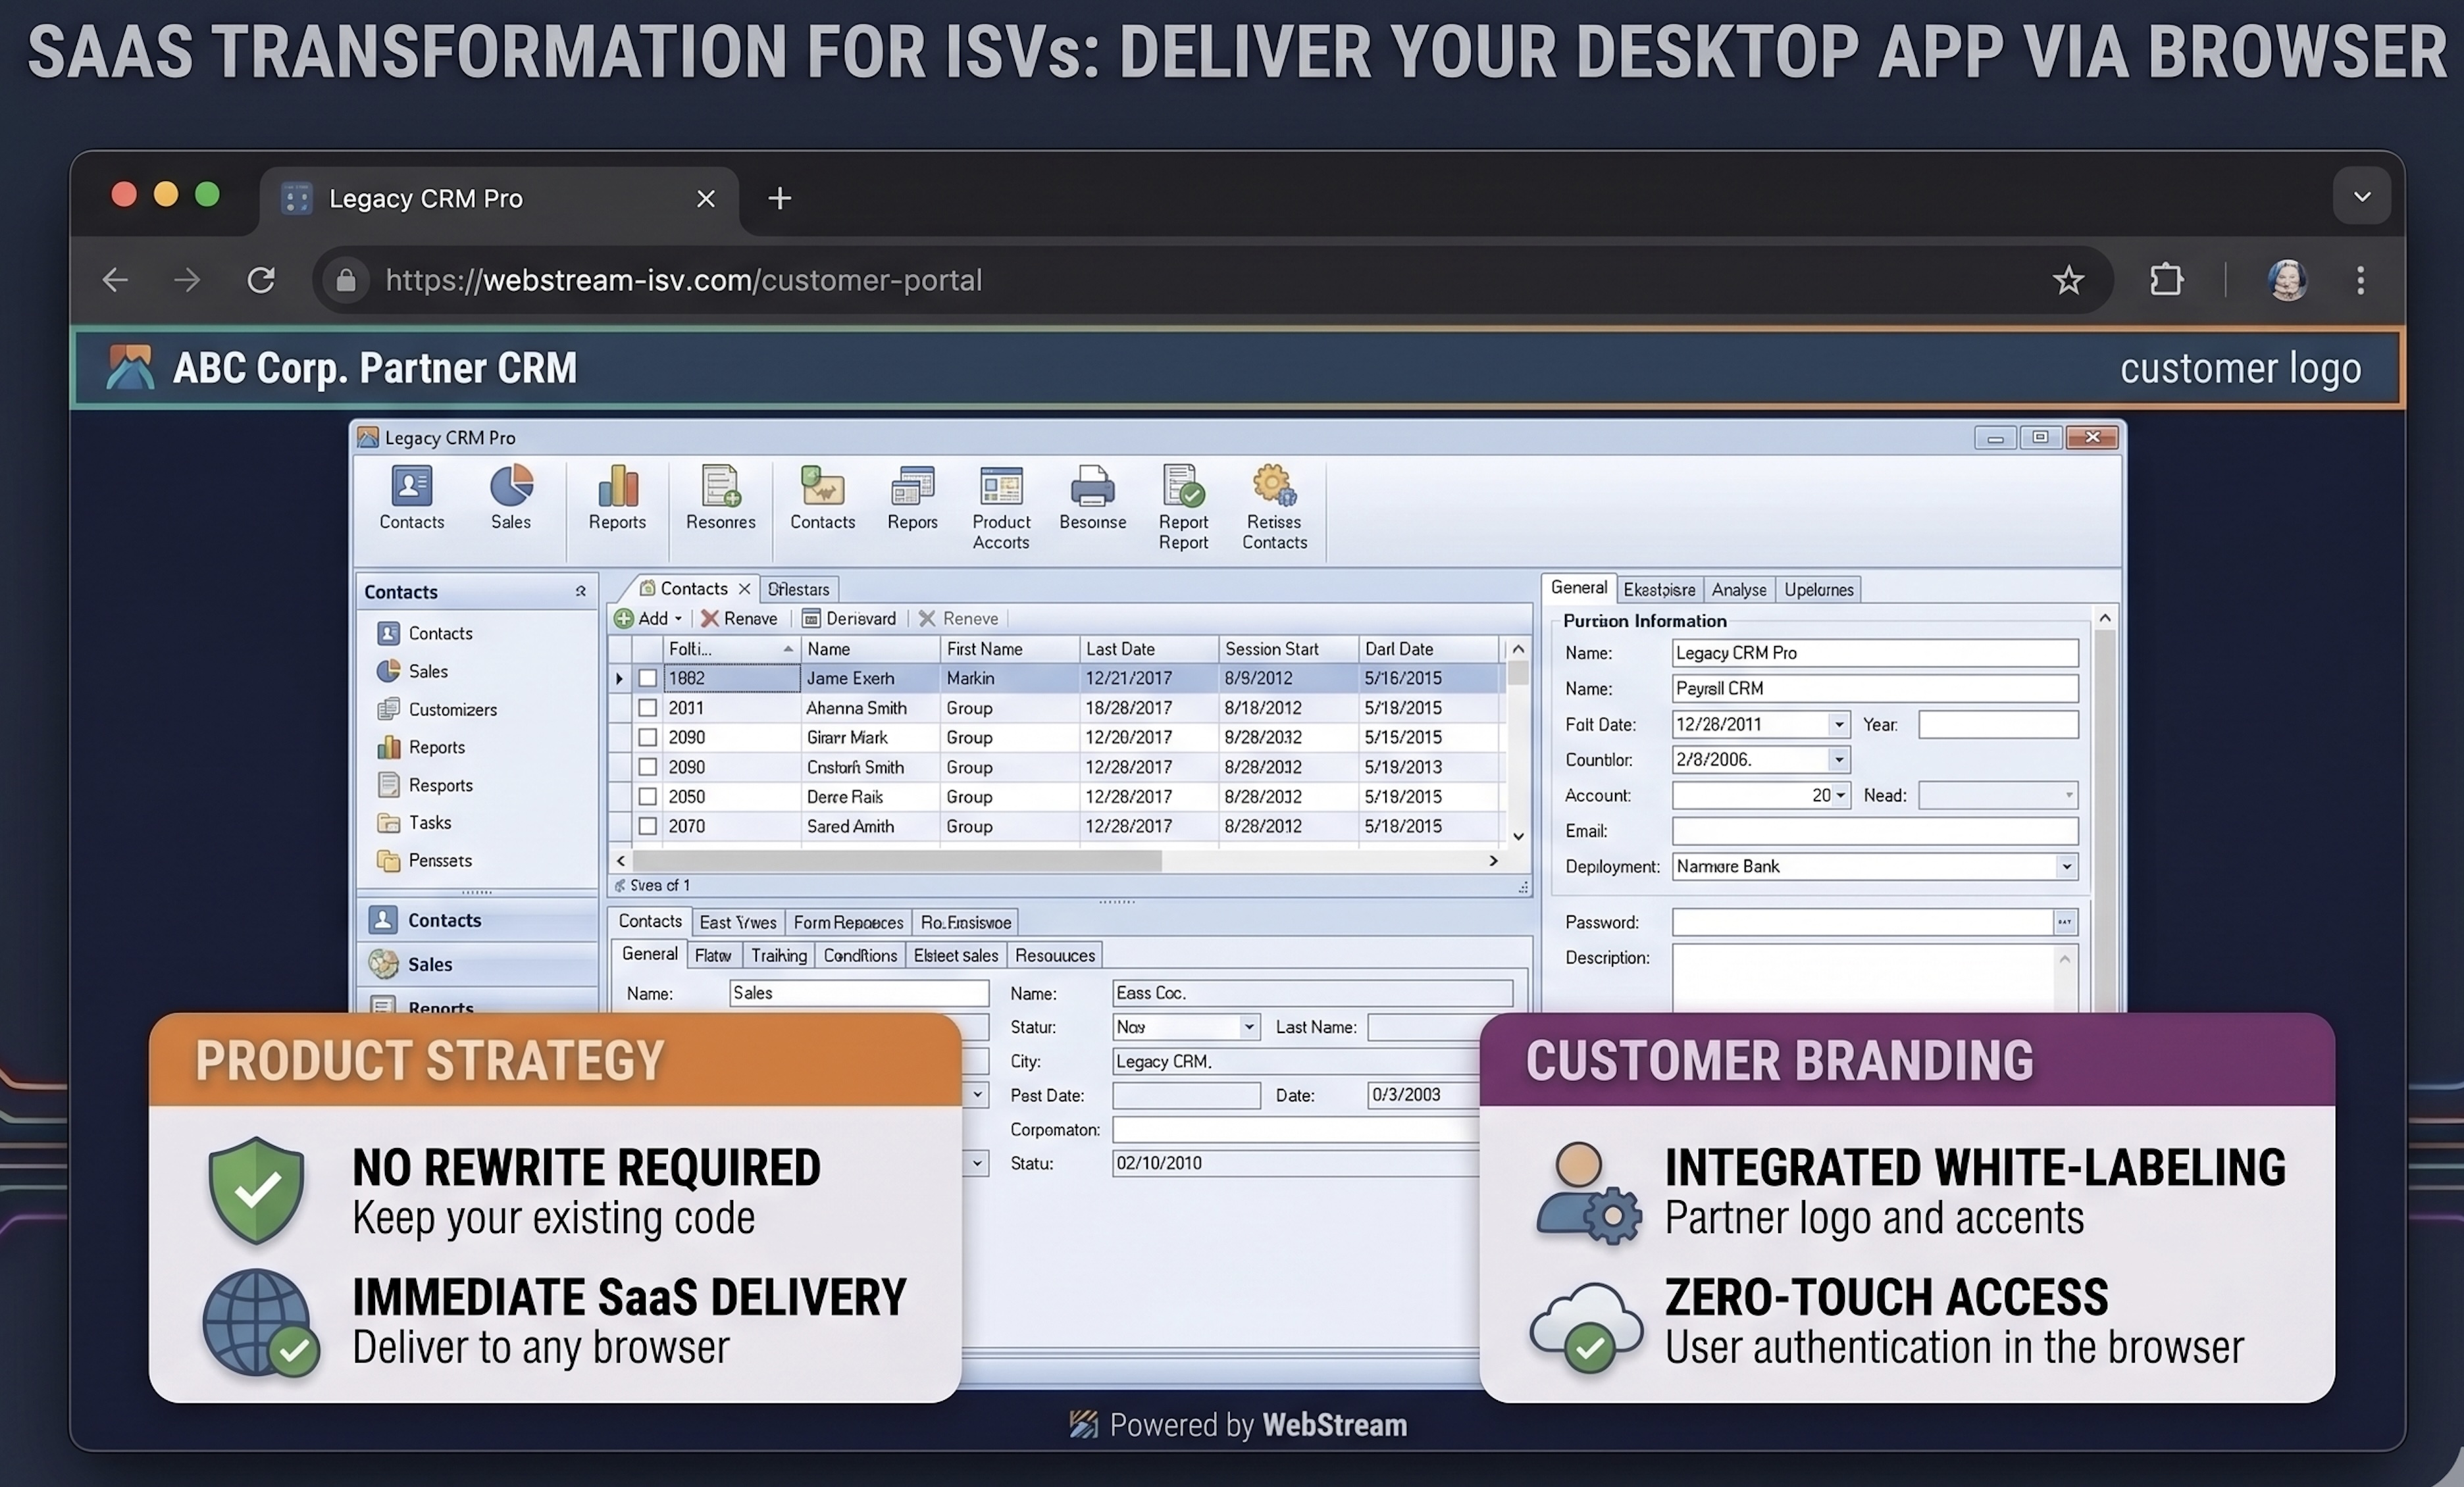The height and width of the screenshot is (1487, 2464).
Task: Check the box for row 2070
Action: (x=648, y=826)
